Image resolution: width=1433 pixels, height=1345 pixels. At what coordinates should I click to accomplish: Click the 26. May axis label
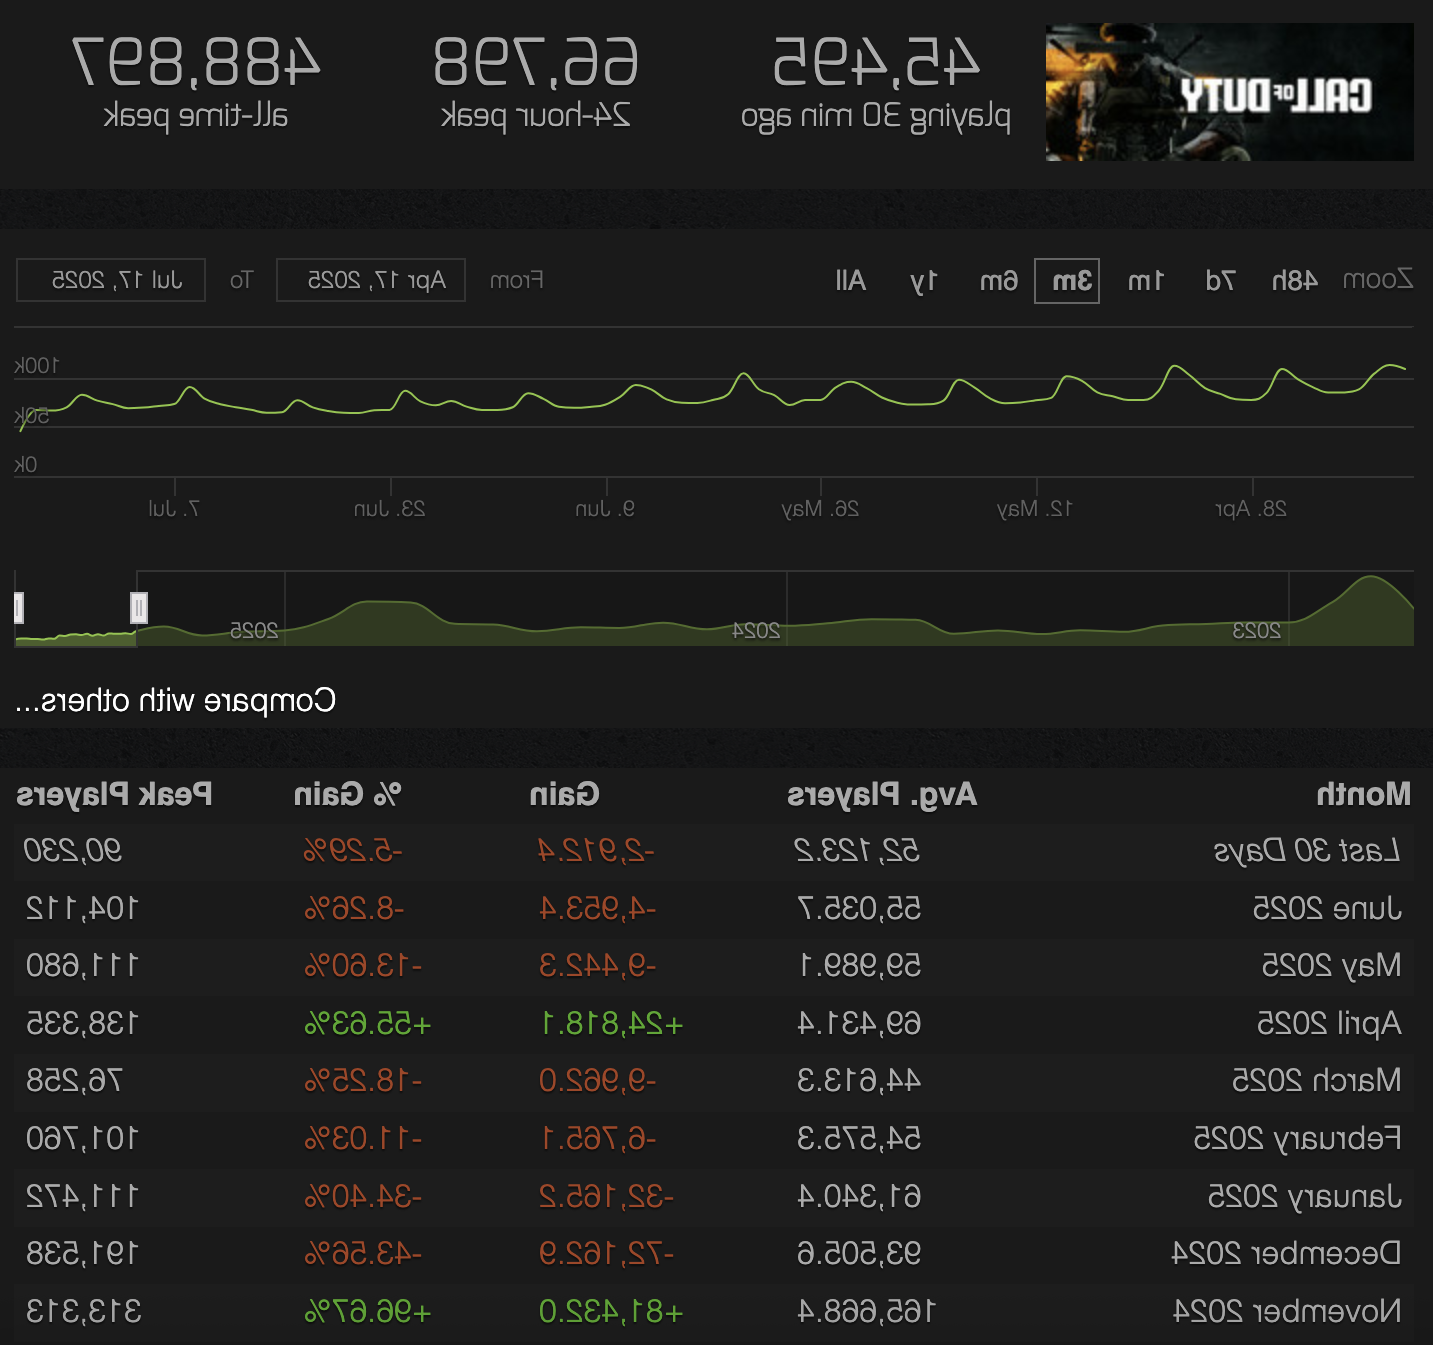pos(820,509)
